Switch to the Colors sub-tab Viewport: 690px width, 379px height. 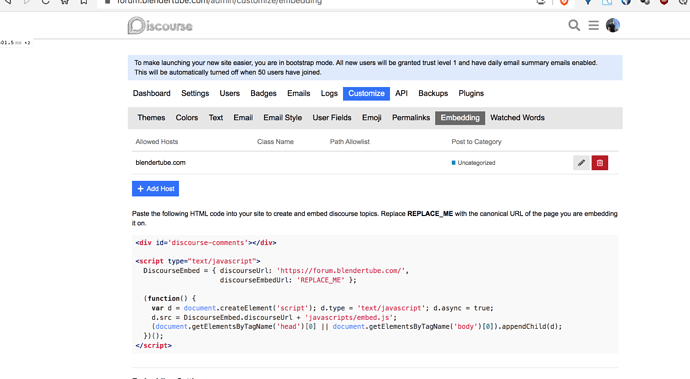click(187, 118)
